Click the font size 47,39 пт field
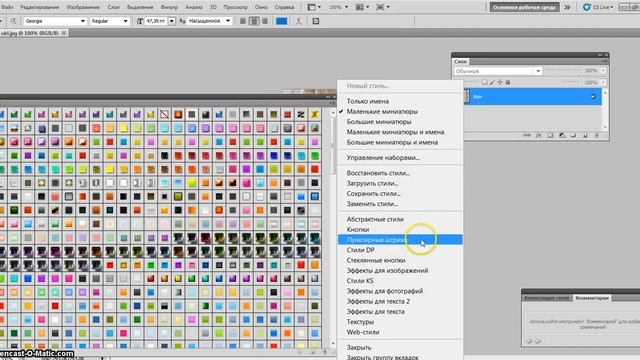Image resolution: width=640 pixels, height=360 pixels. click(x=156, y=21)
